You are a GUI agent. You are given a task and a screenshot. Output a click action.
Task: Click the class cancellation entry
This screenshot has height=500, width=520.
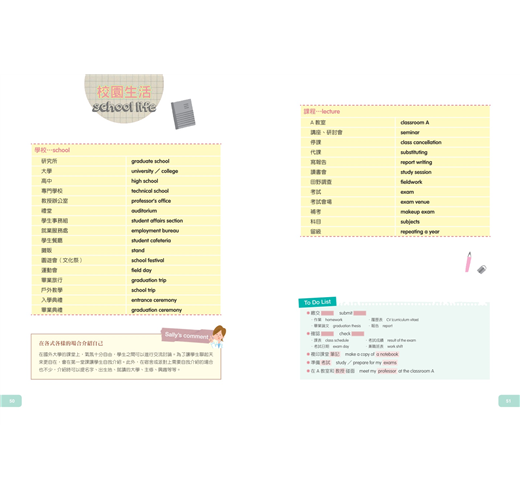pyautogui.click(x=421, y=142)
